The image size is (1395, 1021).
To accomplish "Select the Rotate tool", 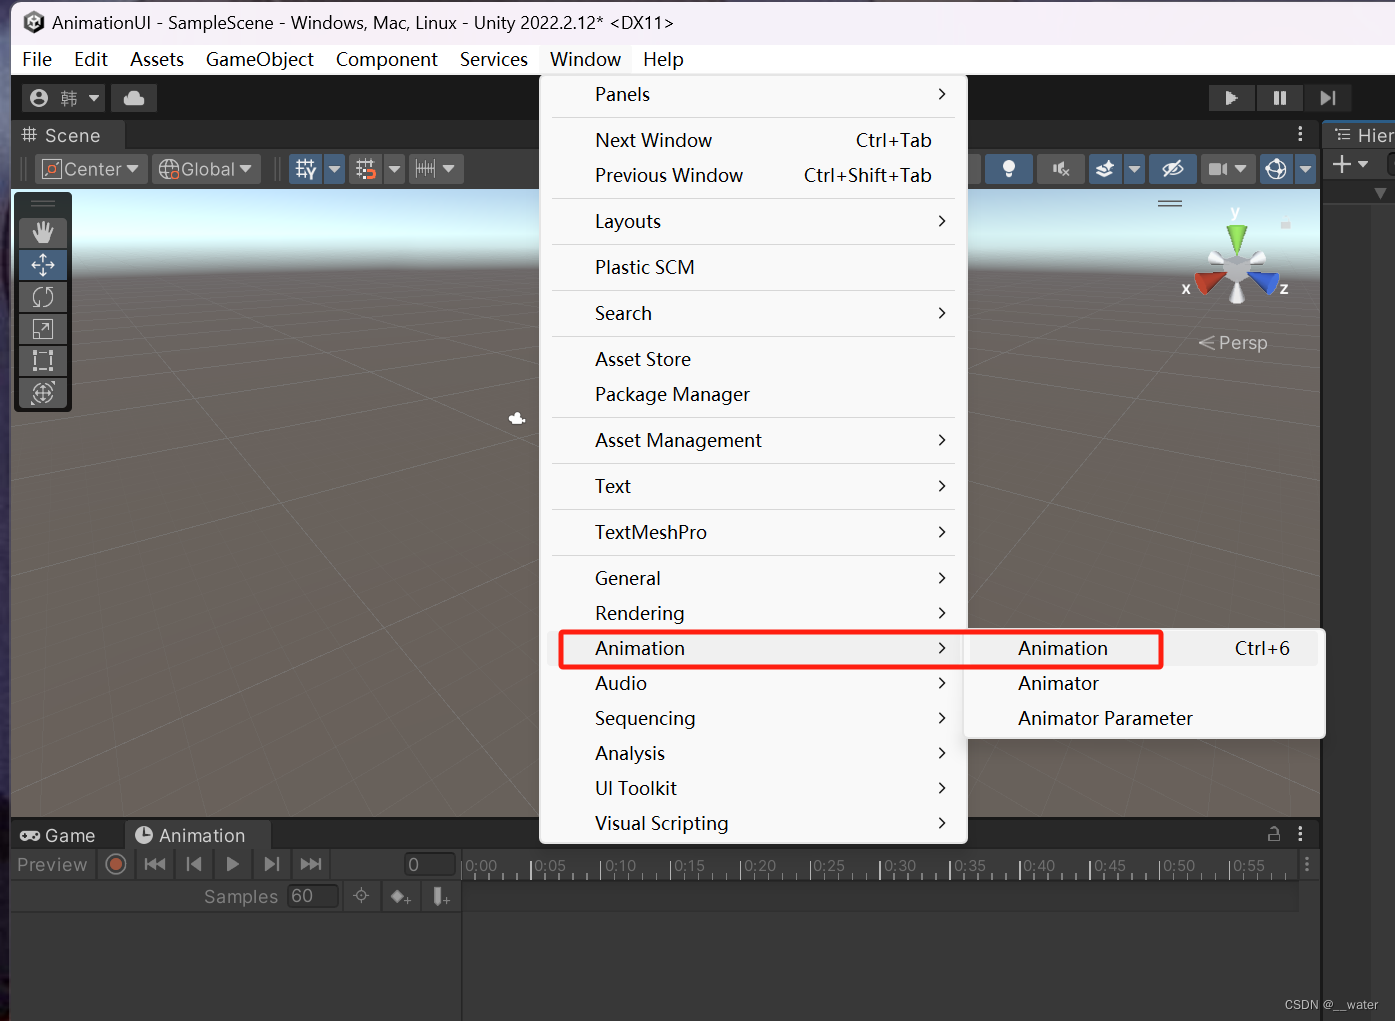I will pos(43,297).
